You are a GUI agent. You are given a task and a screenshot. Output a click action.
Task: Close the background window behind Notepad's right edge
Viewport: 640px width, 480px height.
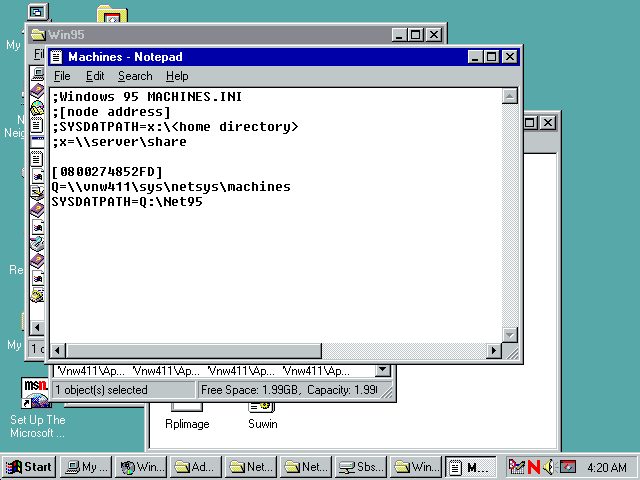[548, 123]
